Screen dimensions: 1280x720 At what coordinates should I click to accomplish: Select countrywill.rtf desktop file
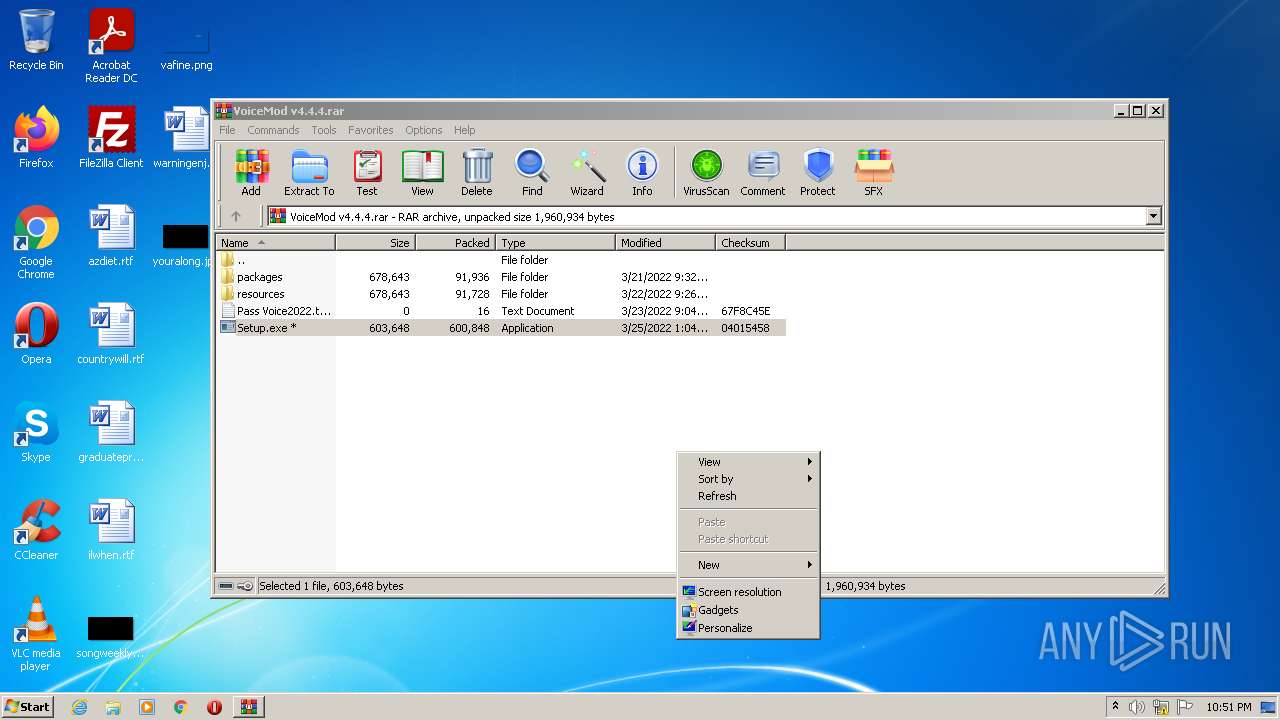111,334
